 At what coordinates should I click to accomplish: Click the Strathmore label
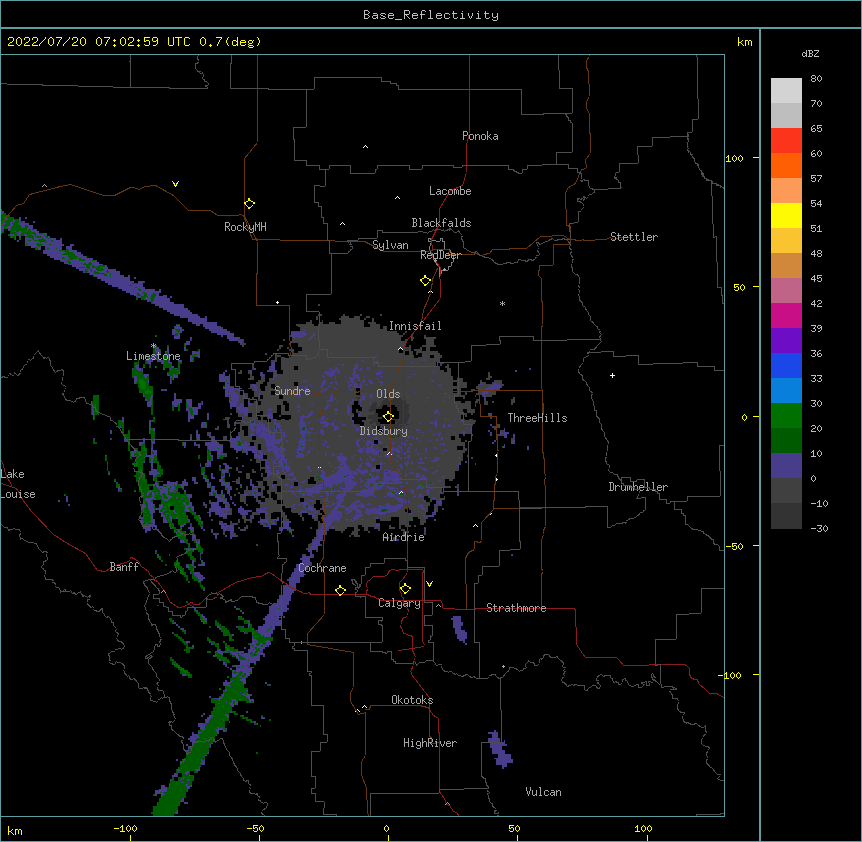(x=516, y=608)
